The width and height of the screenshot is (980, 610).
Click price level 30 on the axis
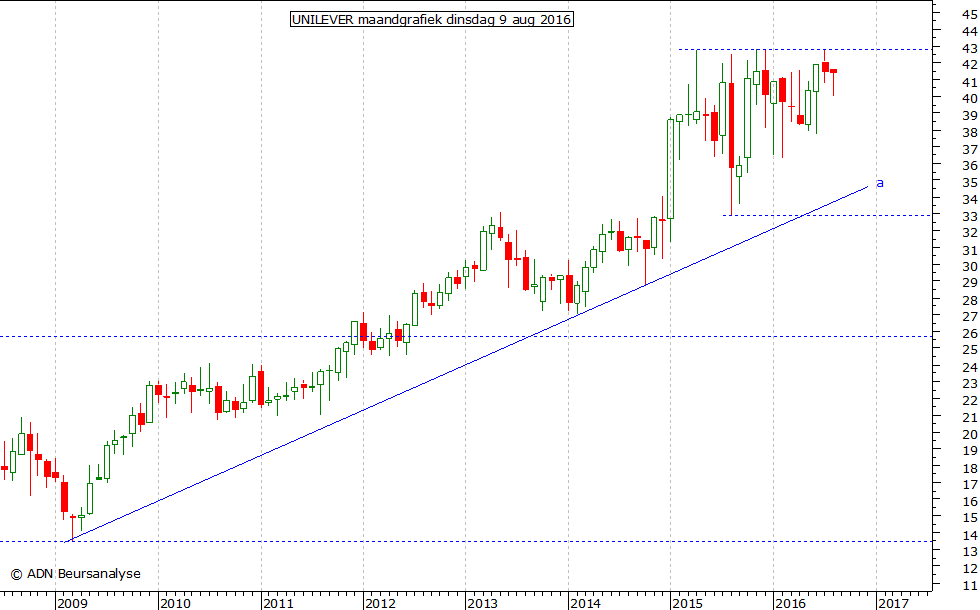(970, 267)
